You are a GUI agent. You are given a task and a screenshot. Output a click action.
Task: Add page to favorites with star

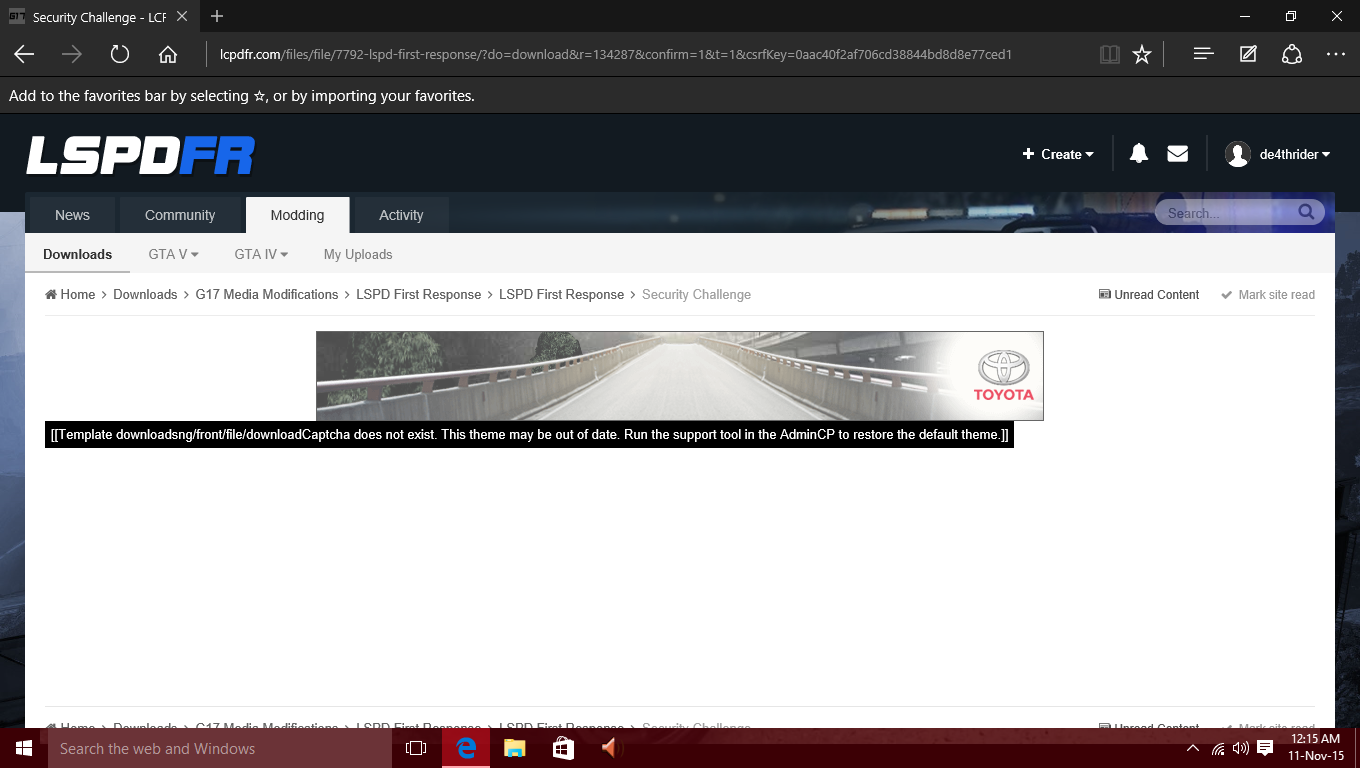pyautogui.click(x=1142, y=54)
